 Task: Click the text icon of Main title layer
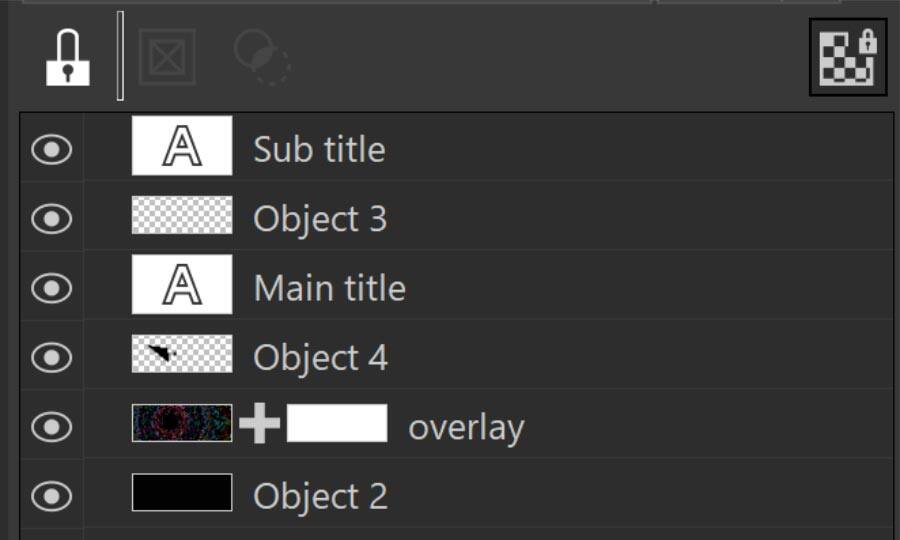[182, 286]
